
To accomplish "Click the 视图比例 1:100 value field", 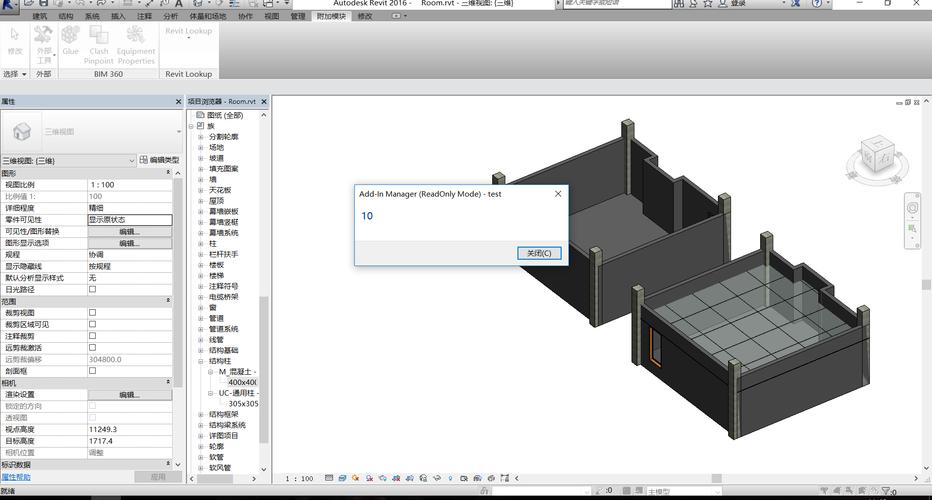I will (x=129, y=184).
